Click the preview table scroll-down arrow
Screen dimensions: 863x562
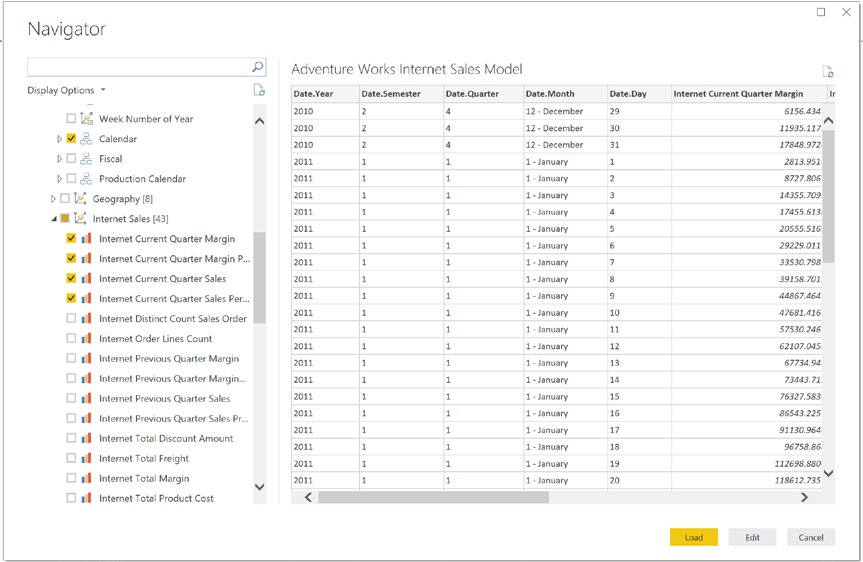(828, 473)
